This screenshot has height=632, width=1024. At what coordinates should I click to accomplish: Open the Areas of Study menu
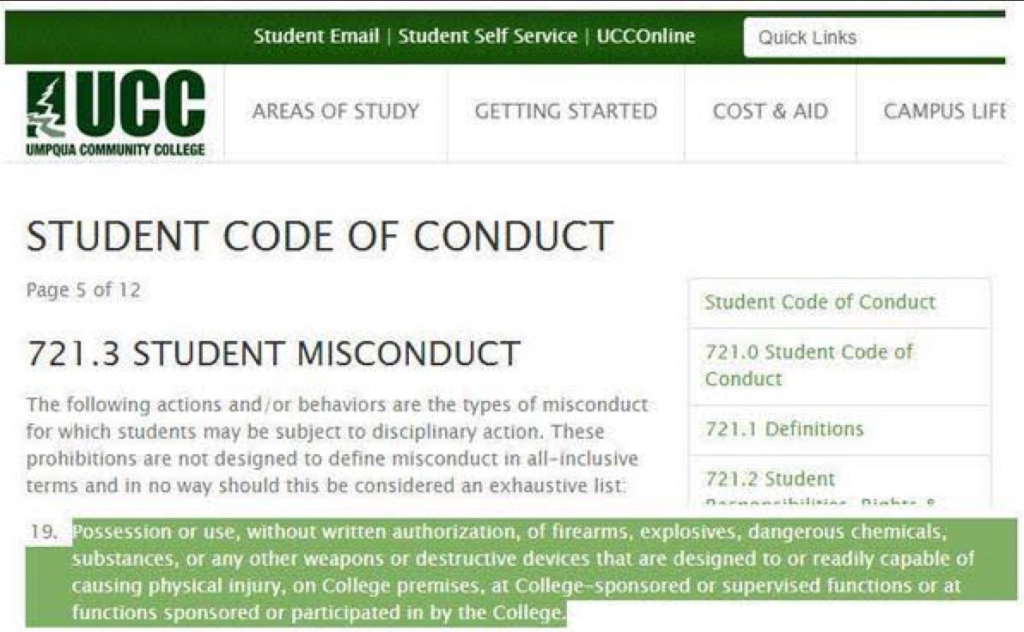[x=336, y=111]
